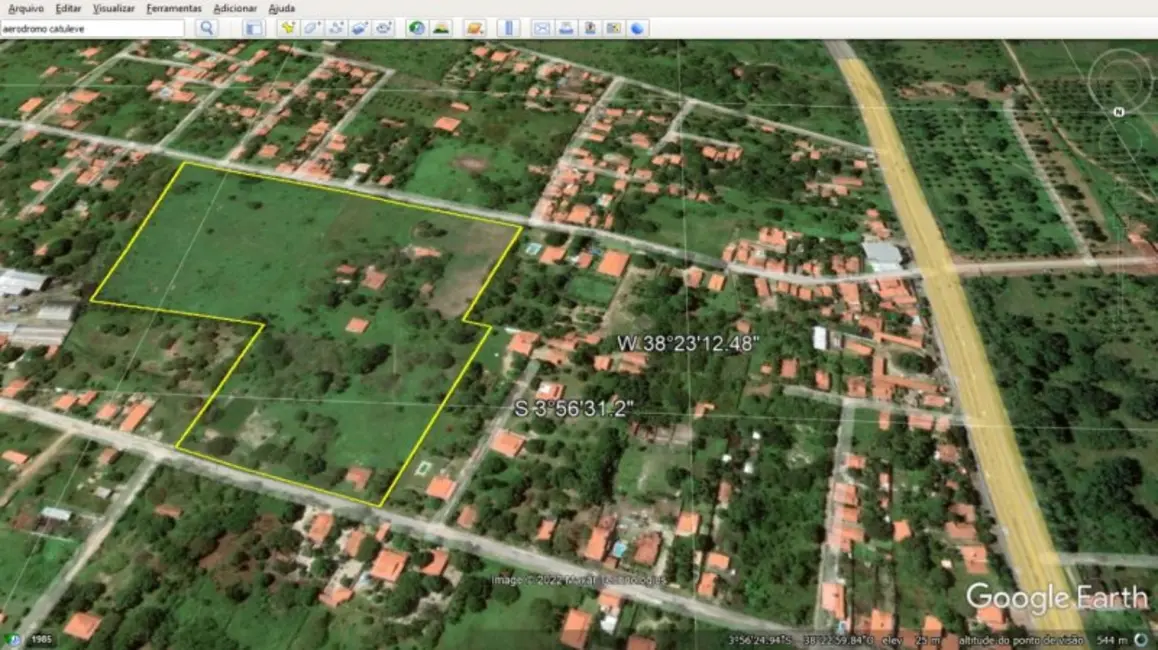Select the Add Polygon tool
This screenshot has width=1158, height=650.
click(312, 28)
